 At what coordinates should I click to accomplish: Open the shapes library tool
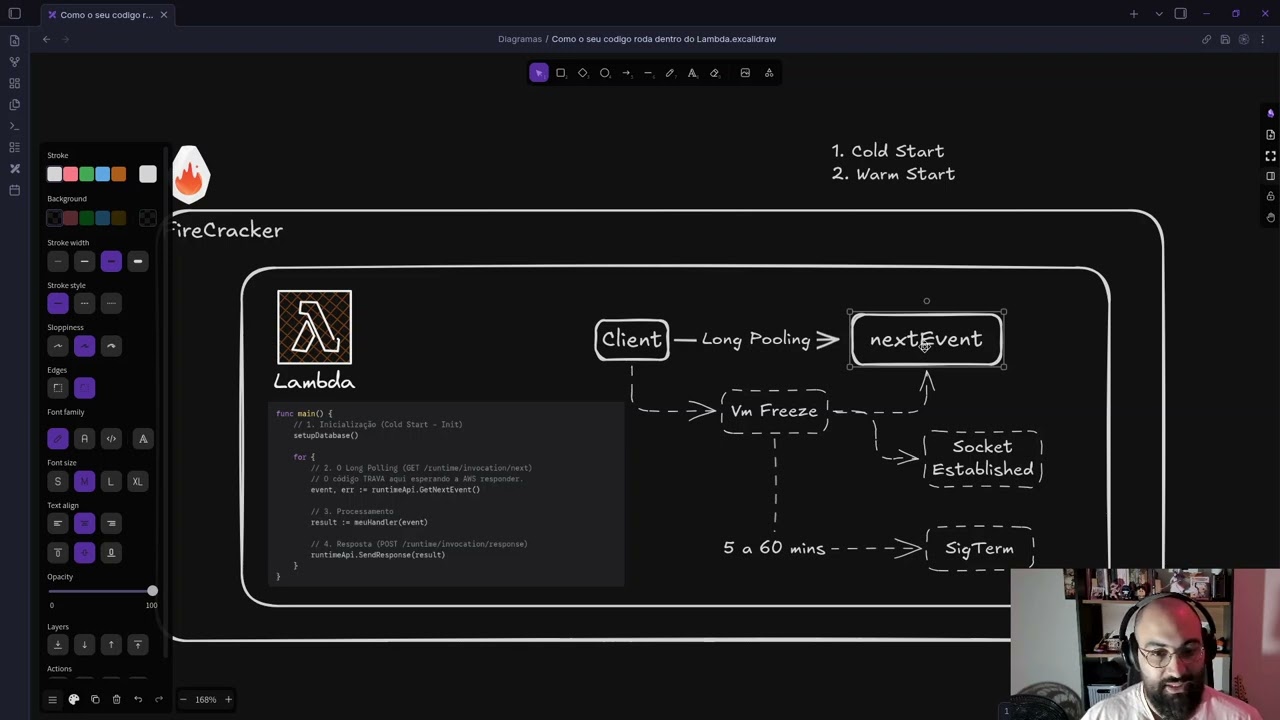click(x=769, y=73)
